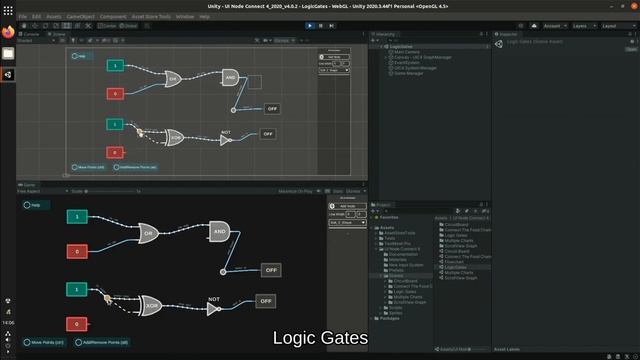Click the cloud services icon
The image size is (640, 360).
pos(534,26)
